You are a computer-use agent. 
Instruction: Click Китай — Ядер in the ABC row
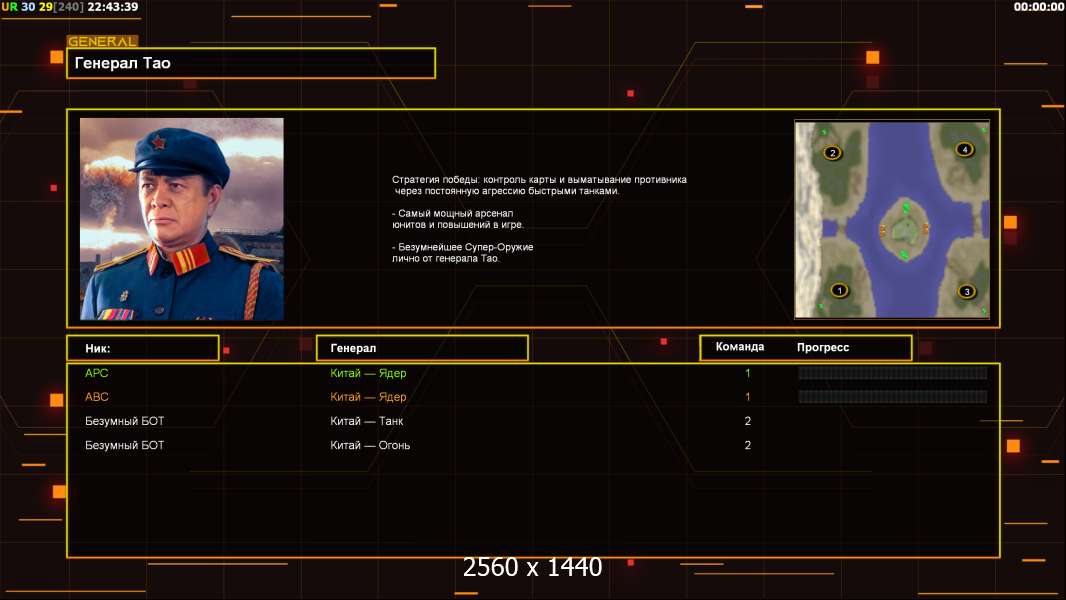click(x=368, y=397)
